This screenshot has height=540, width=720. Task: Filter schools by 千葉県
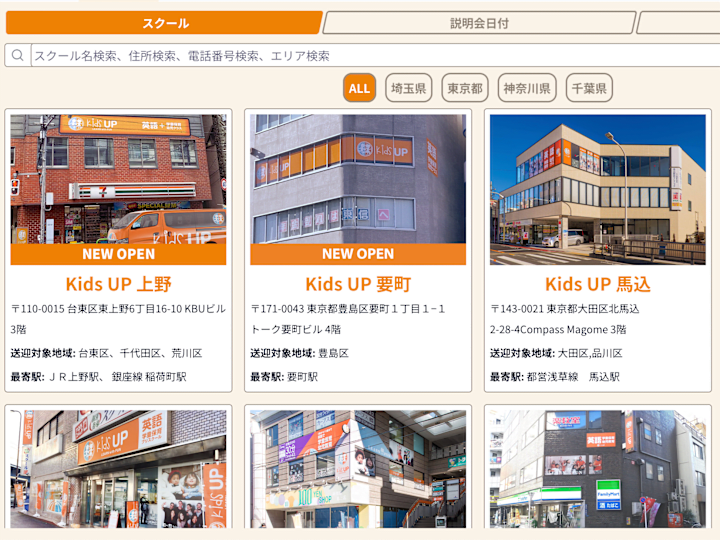click(589, 88)
